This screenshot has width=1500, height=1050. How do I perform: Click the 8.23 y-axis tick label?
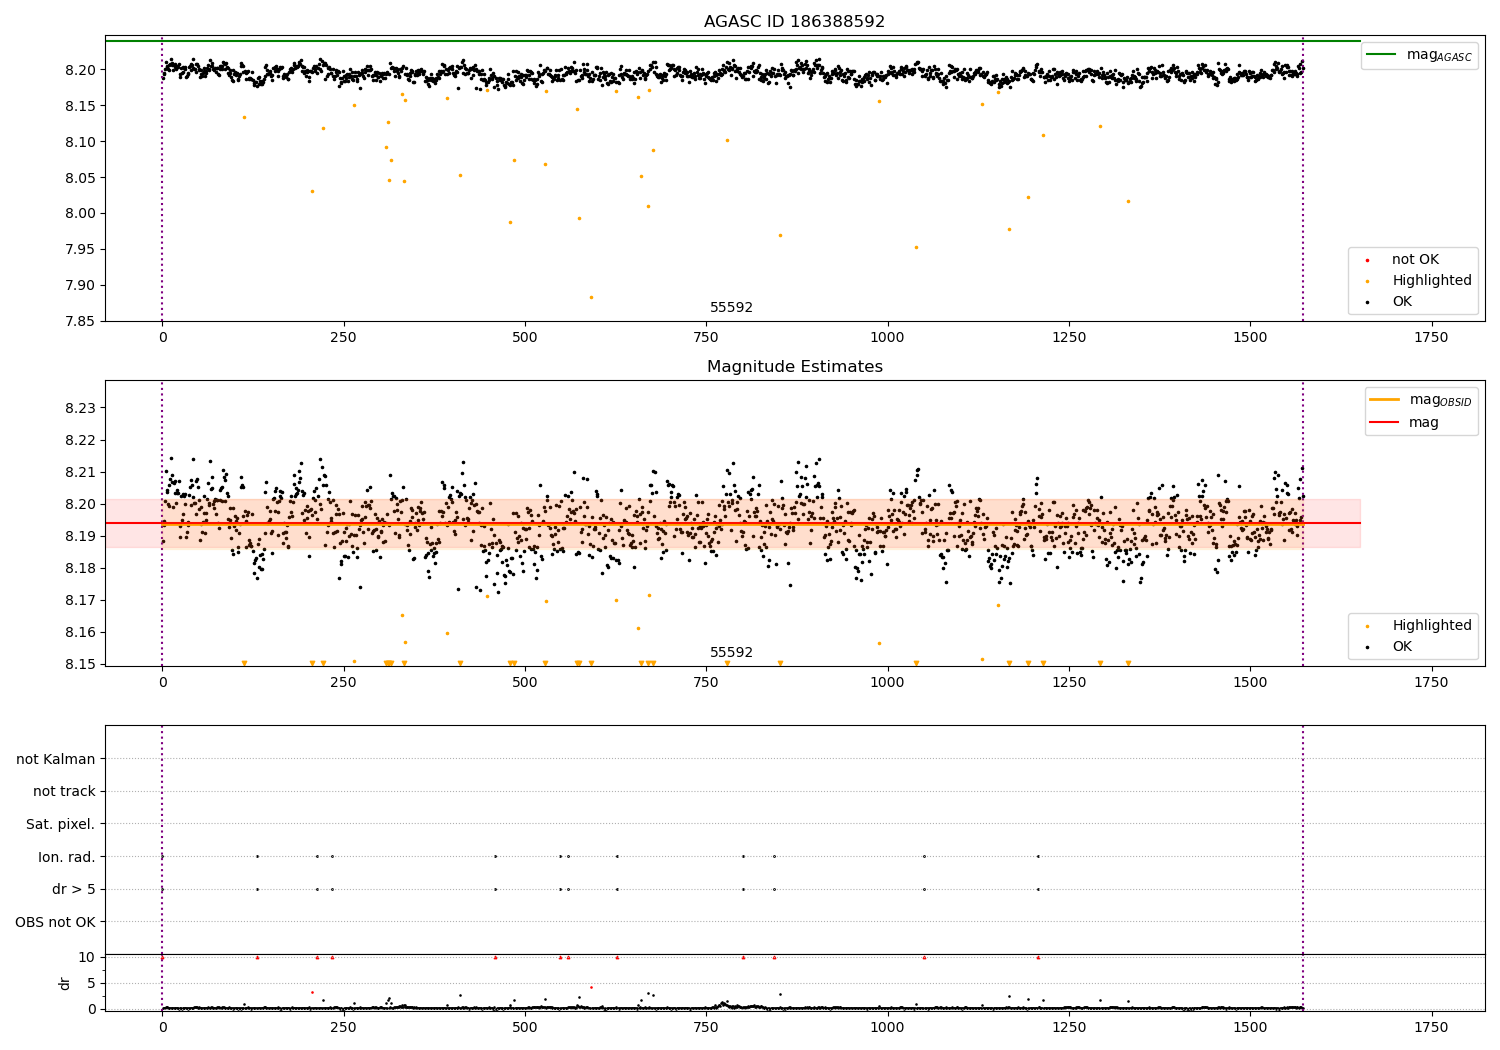tap(81, 408)
